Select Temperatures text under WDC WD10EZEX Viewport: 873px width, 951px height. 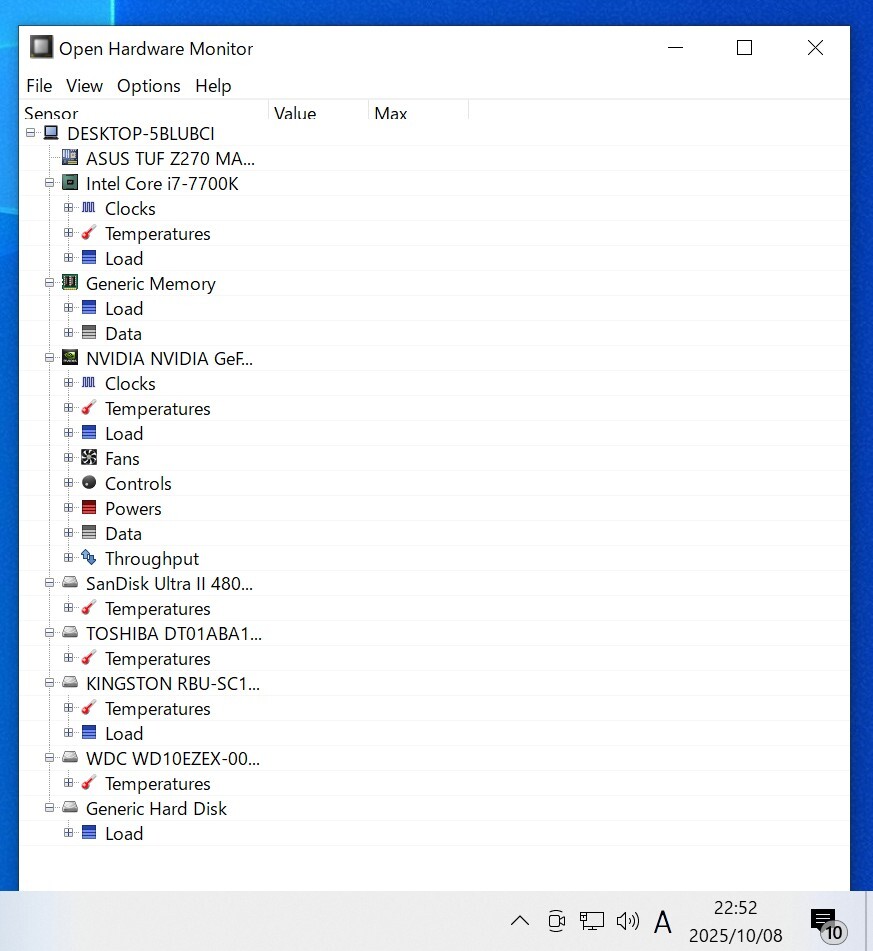pyautogui.click(x=158, y=784)
